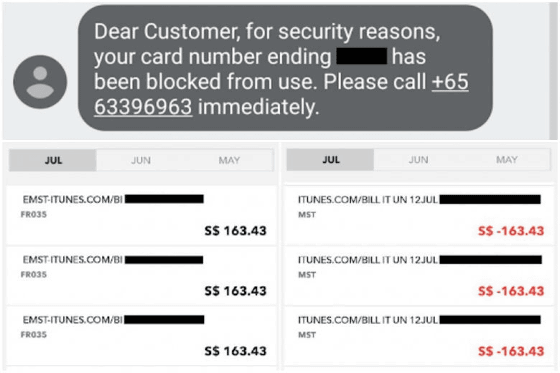Image resolution: width=560 pixels, height=373 pixels.
Task: Click the last red S$ -163.43 amount
Action: click(511, 351)
